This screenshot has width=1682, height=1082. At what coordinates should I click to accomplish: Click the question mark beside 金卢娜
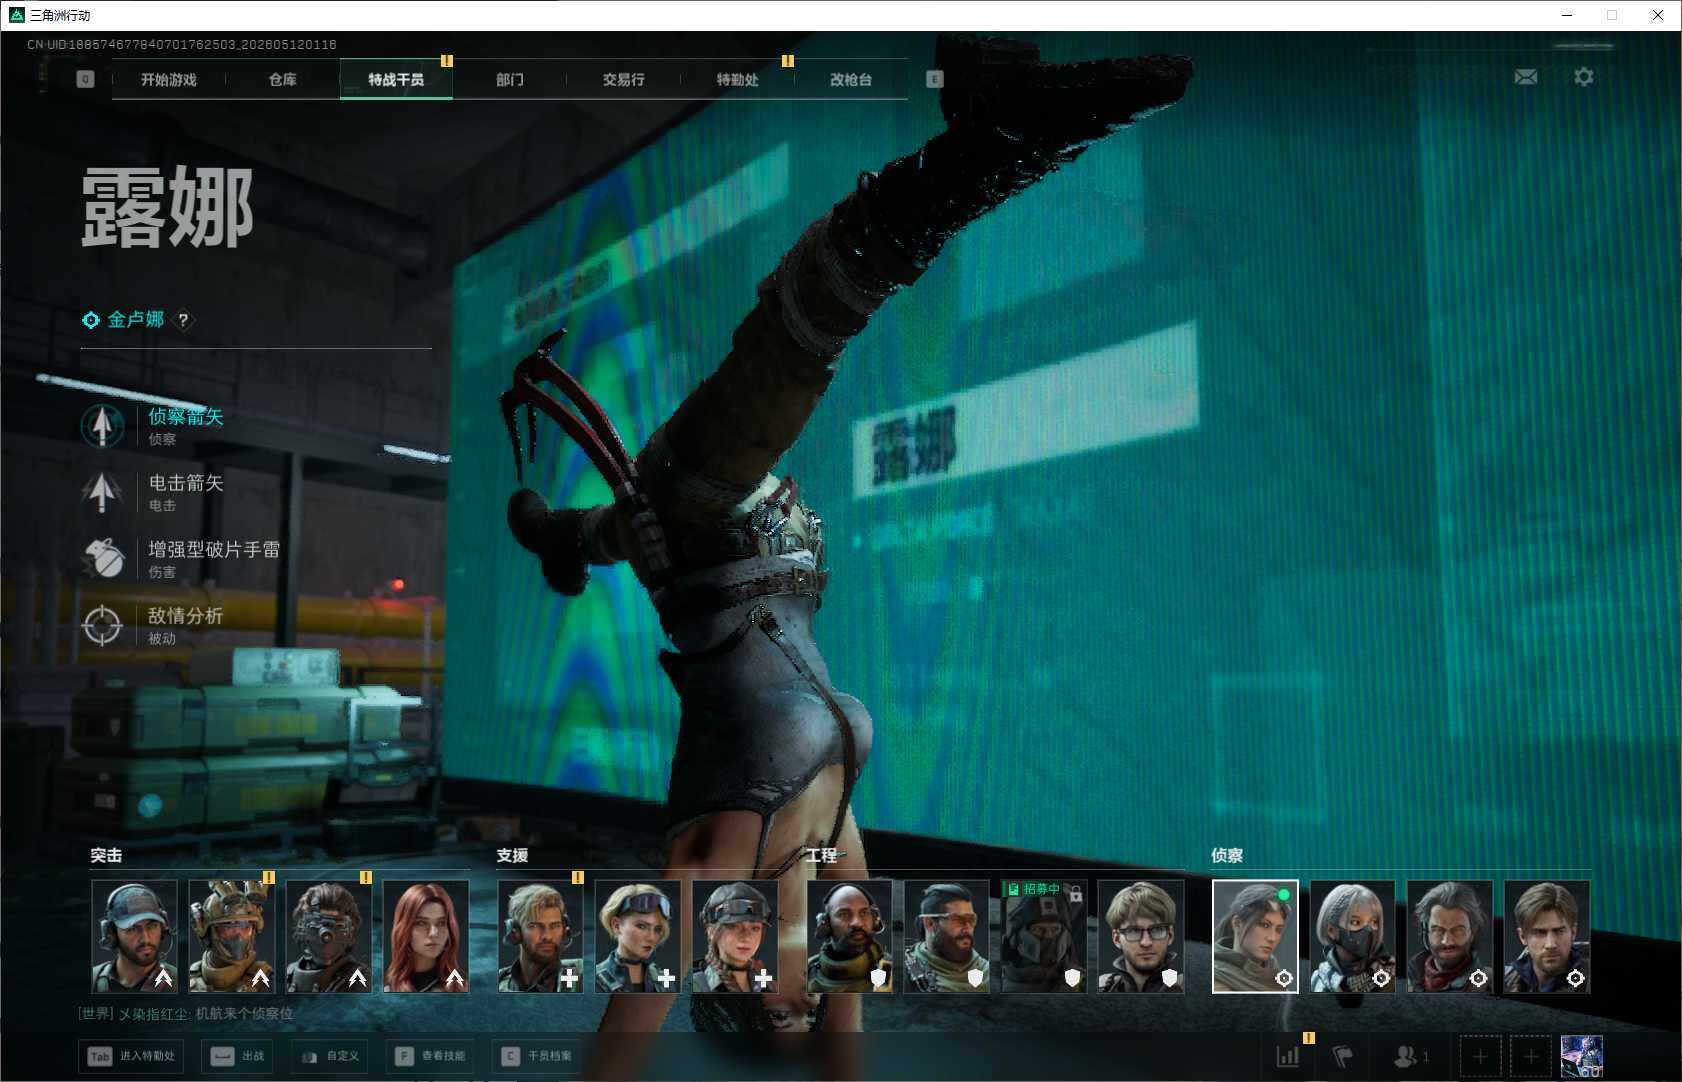[183, 320]
